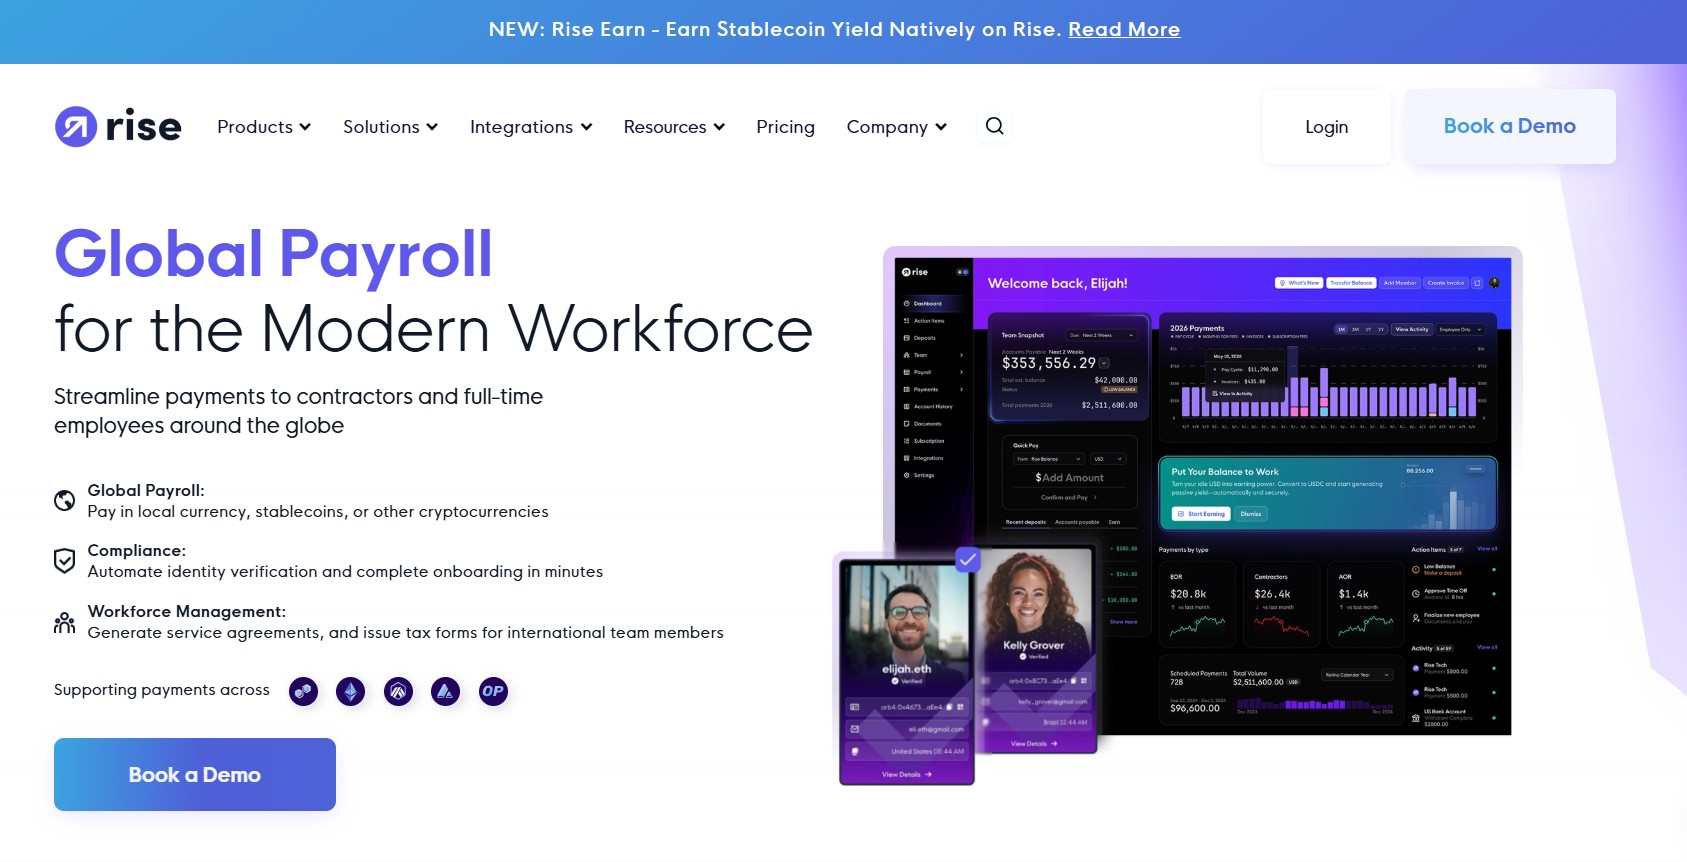Viewport: 1687px width, 862px height.
Task: Expand the Solutions menu
Action: point(391,127)
